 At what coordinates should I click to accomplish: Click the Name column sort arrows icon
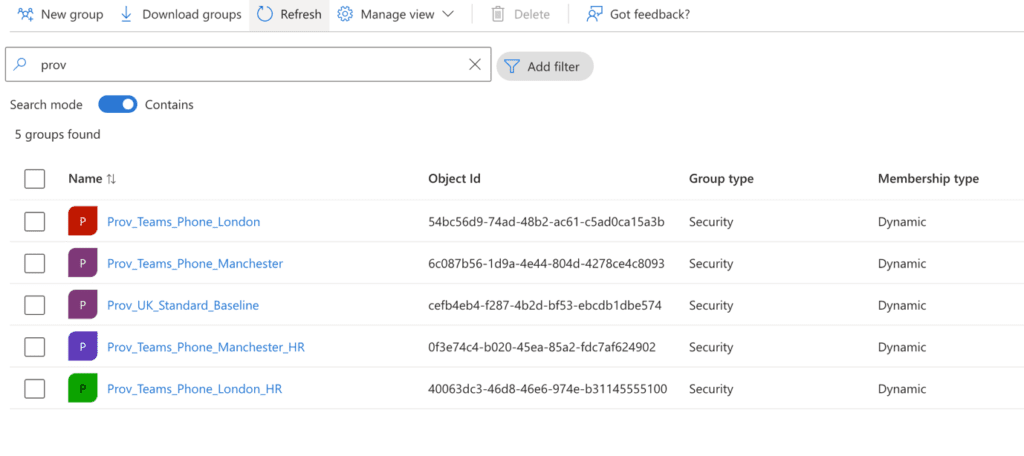(x=110, y=179)
